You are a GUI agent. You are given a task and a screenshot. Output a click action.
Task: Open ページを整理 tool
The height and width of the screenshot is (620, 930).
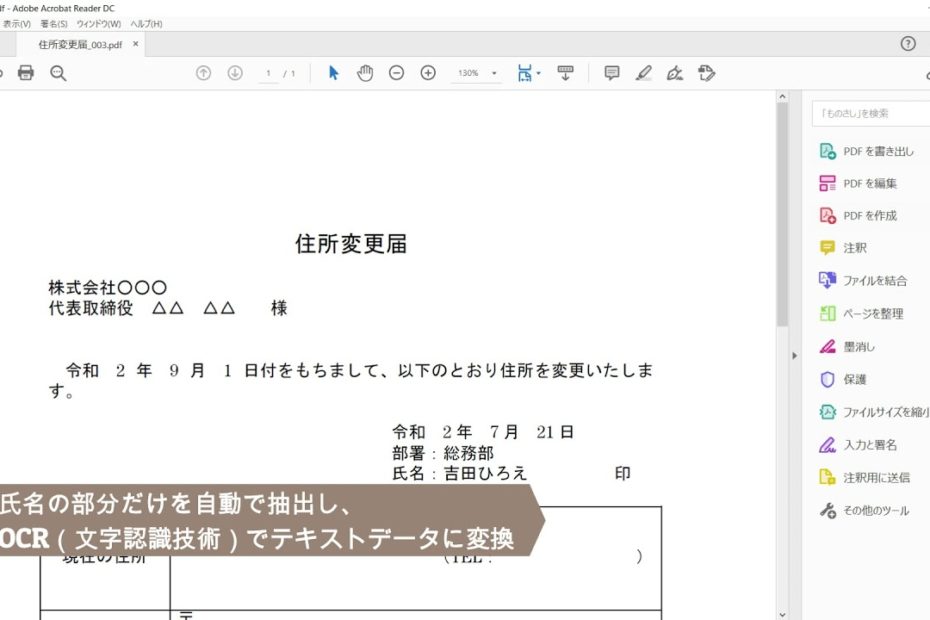(872, 314)
